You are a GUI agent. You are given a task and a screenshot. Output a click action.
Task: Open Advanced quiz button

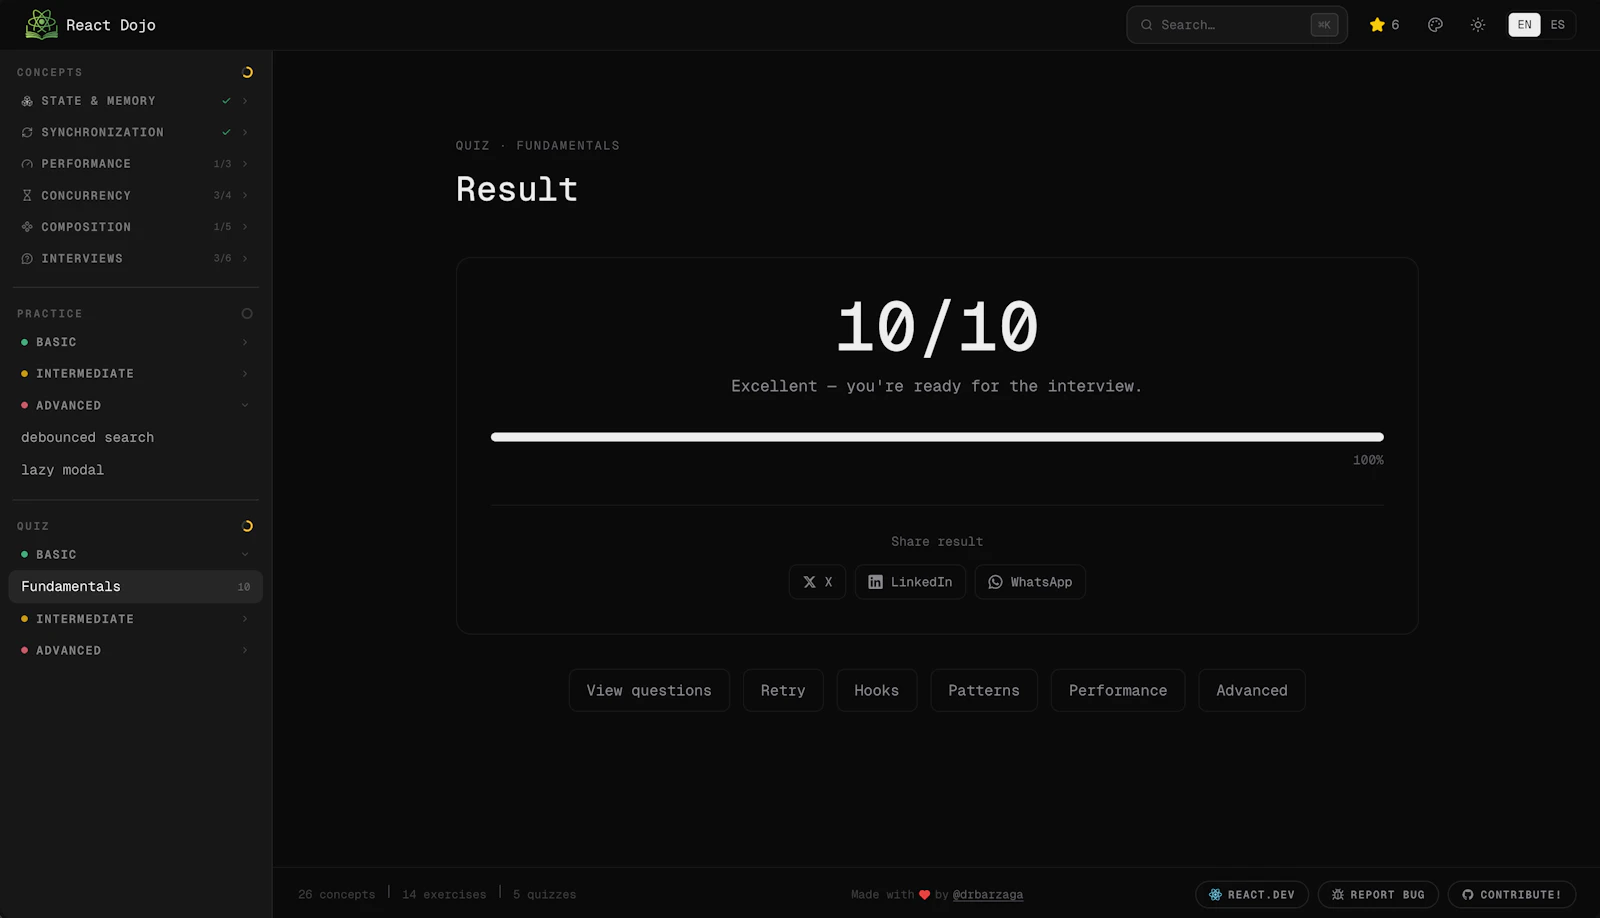[x=1252, y=691]
